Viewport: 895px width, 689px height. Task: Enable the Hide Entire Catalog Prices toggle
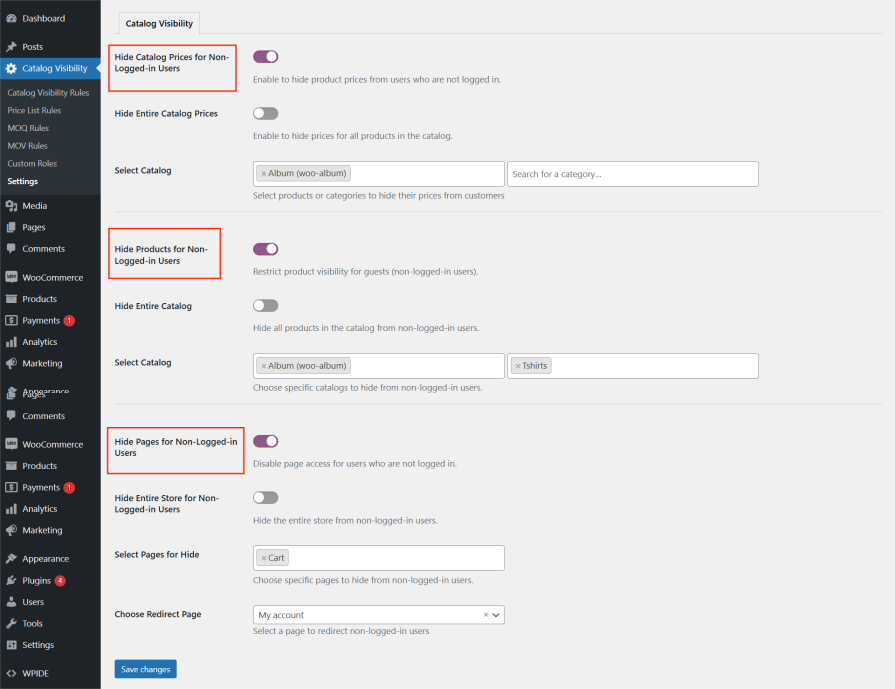265,114
